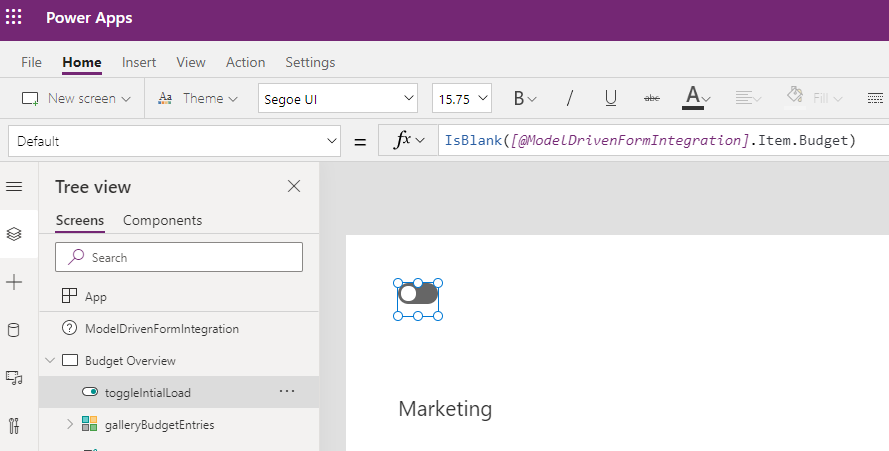
Task: Toggle strikethrough formatting
Action: (x=652, y=99)
